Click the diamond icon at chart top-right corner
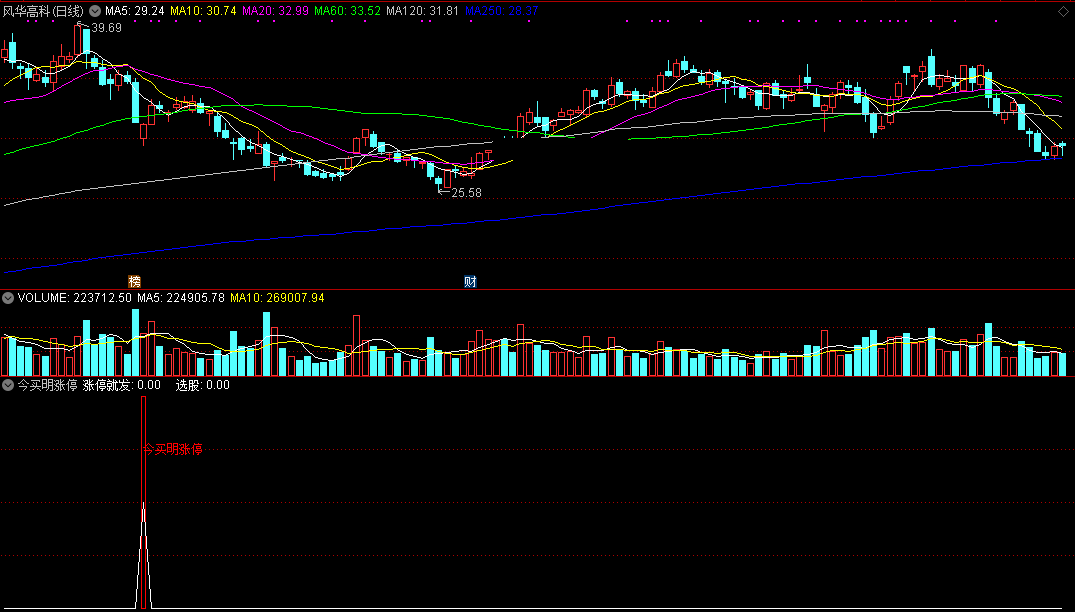1075x612 pixels. pos(1065,12)
